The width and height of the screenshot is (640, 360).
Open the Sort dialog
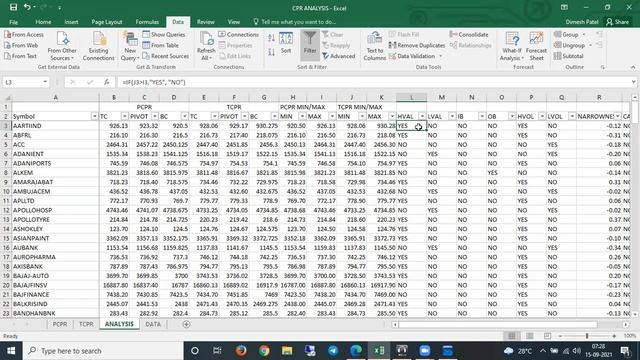pos(286,43)
